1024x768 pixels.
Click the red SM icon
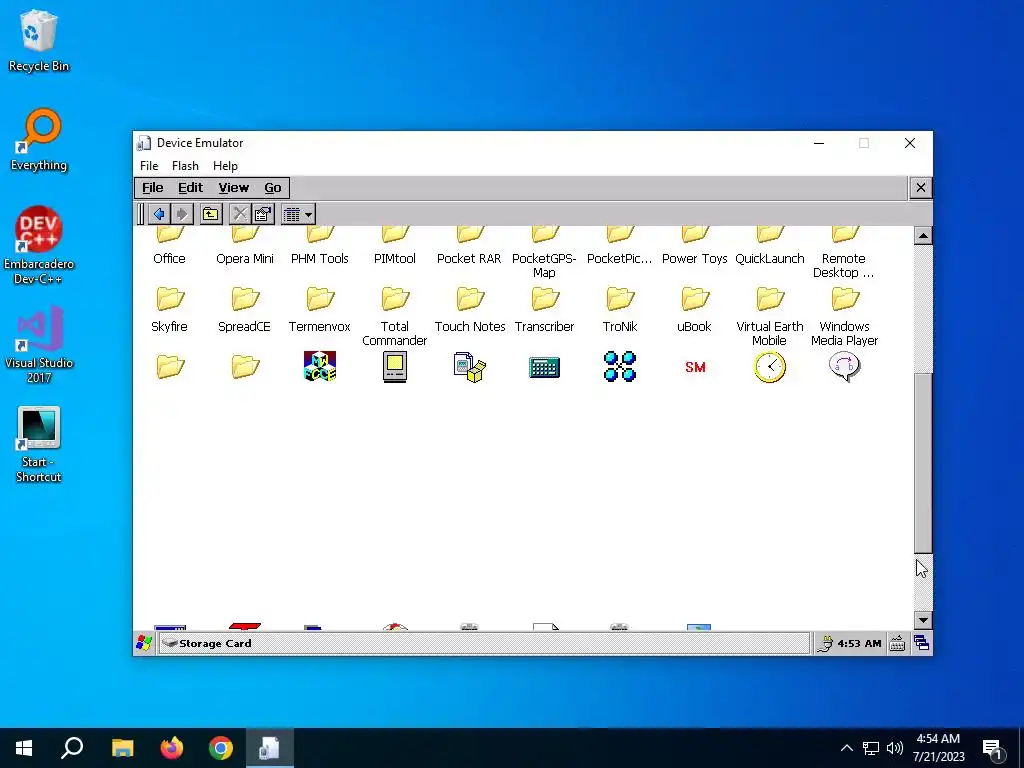[696, 367]
